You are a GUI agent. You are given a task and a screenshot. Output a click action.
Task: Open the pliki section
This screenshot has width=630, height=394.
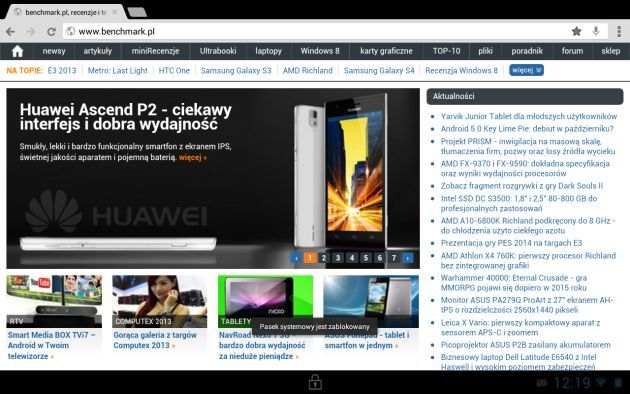[485, 51]
